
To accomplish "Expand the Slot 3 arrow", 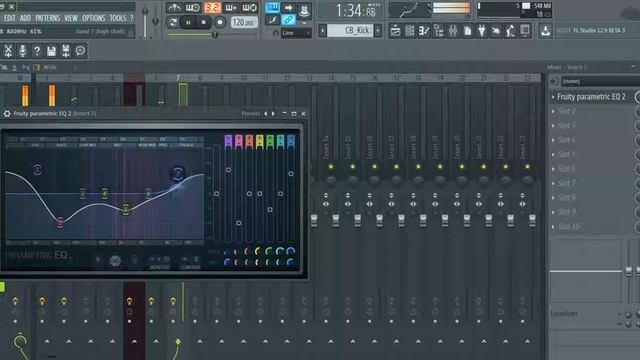I will pos(553,125).
